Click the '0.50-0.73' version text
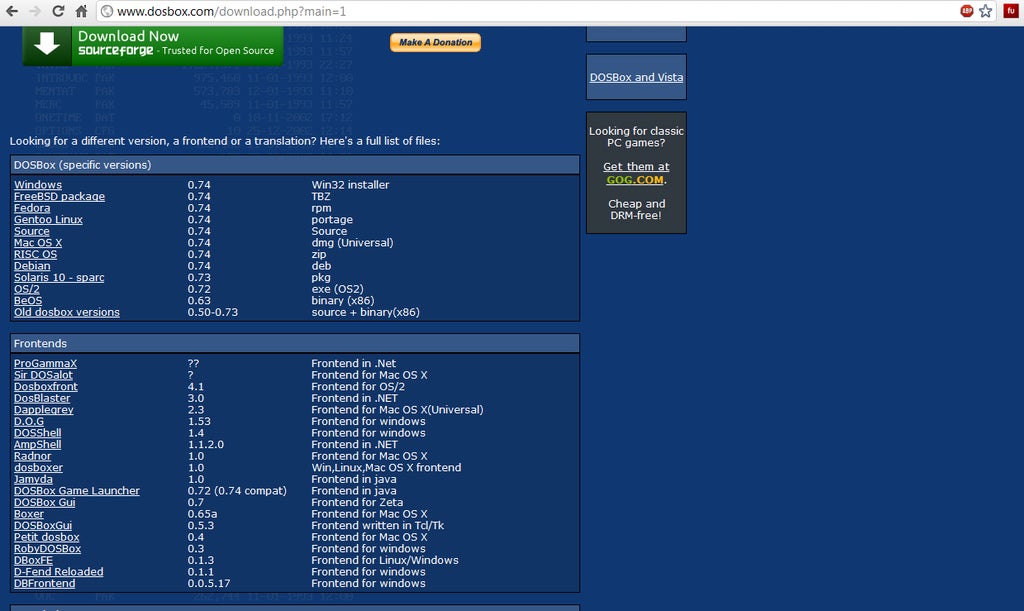 [x=212, y=312]
